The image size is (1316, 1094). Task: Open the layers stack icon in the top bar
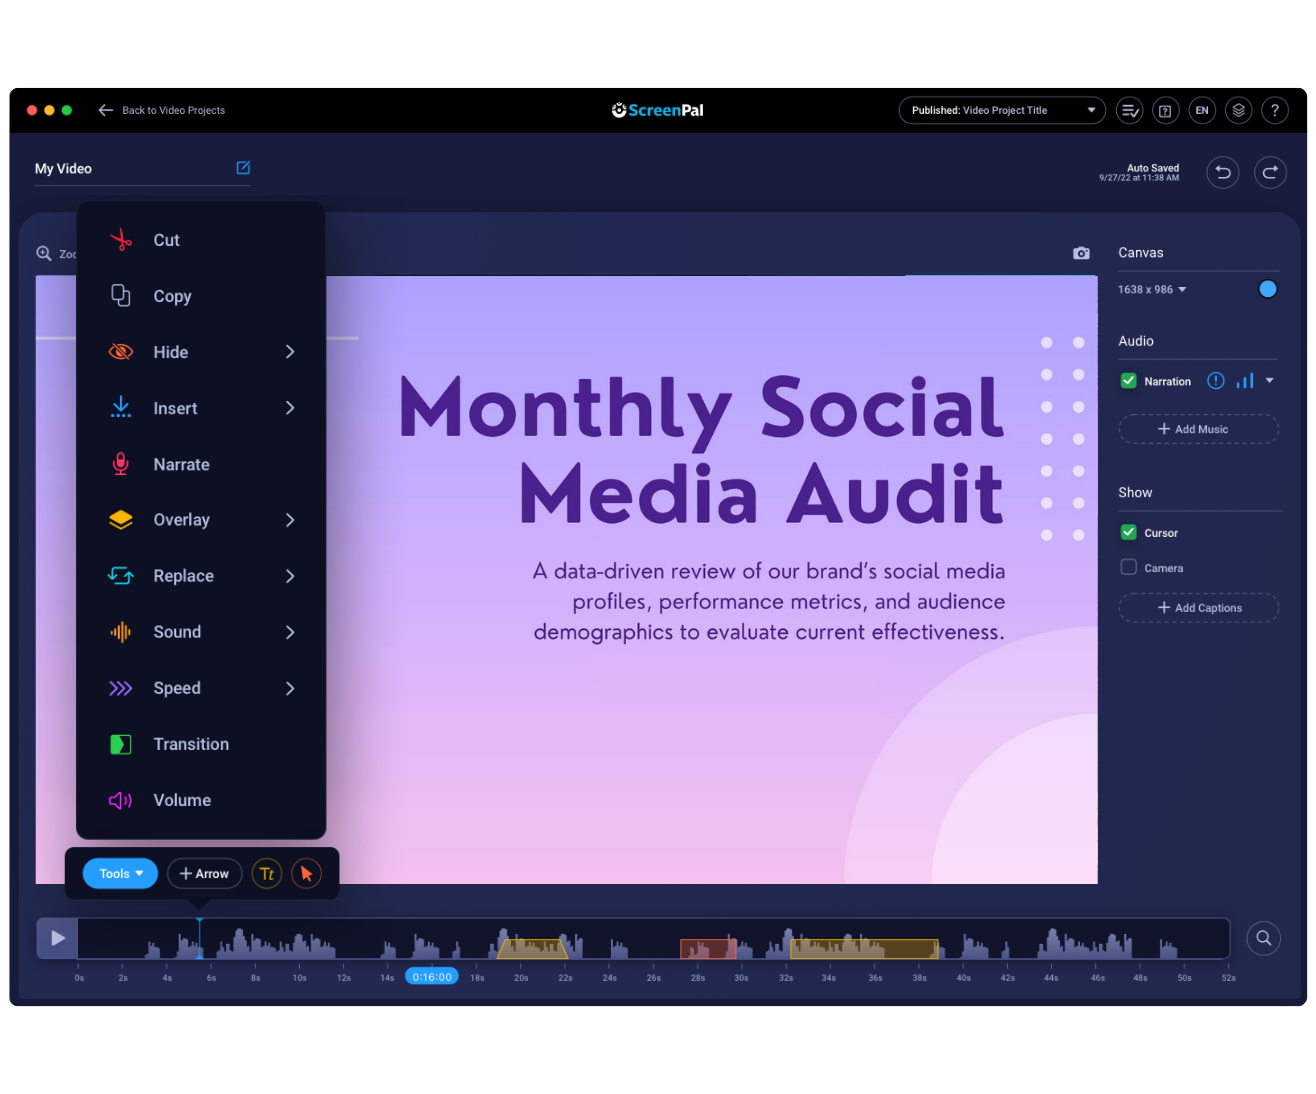pyautogui.click(x=1238, y=110)
